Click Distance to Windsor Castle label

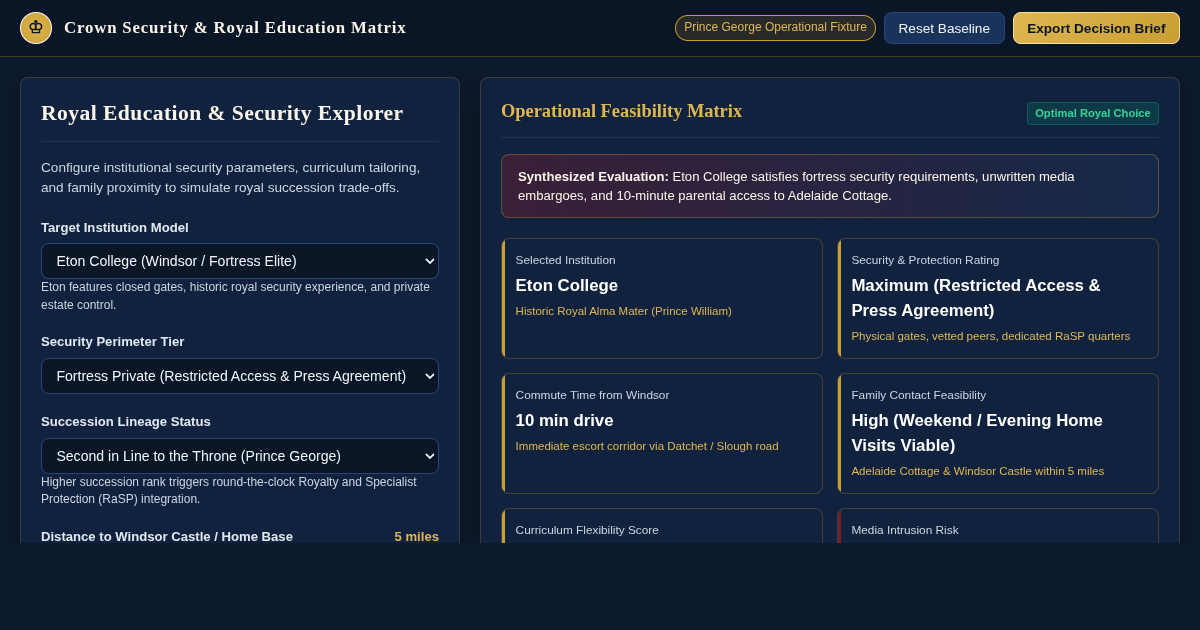tap(167, 536)
